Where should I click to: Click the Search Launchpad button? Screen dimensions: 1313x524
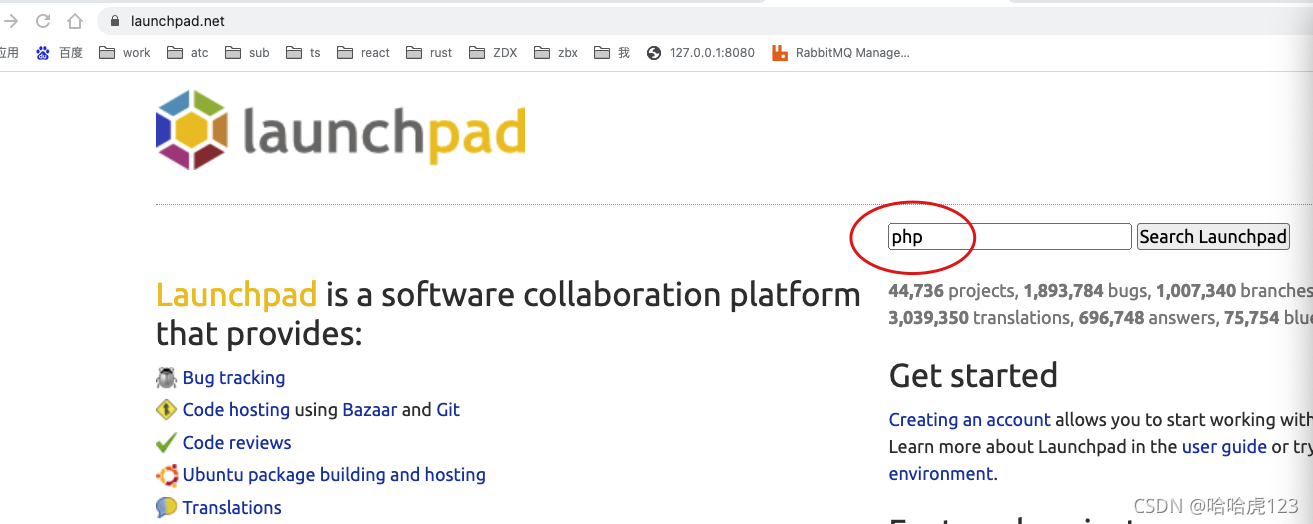click(1213, 237)
